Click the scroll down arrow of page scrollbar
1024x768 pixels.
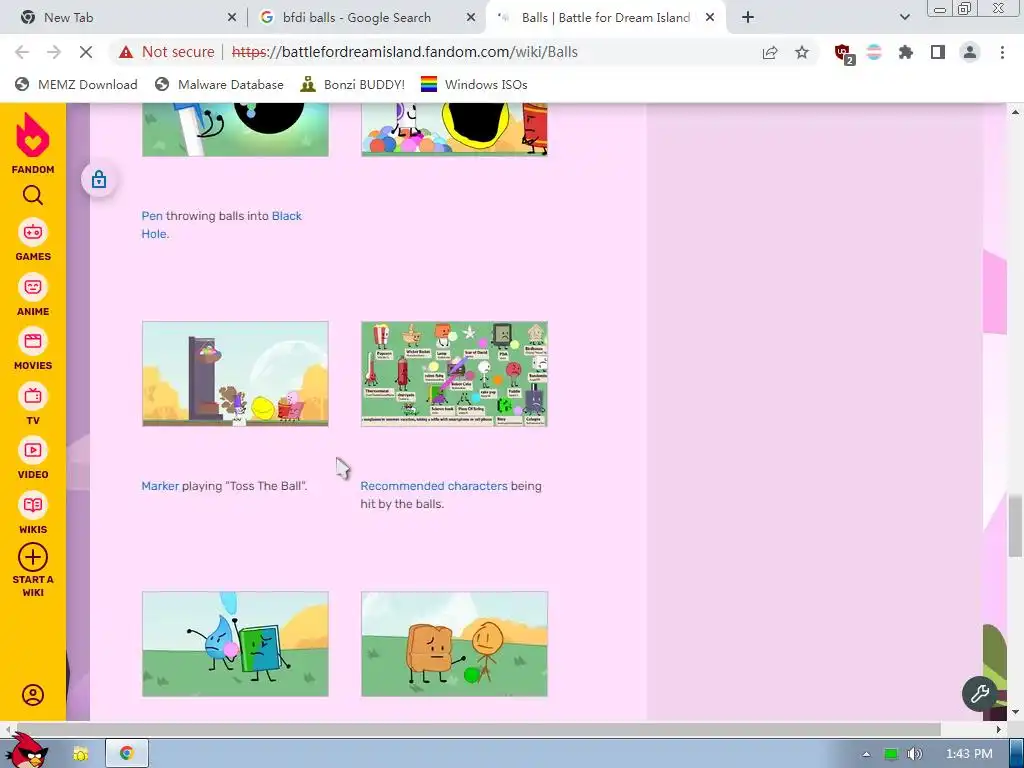coord(1015,712)
